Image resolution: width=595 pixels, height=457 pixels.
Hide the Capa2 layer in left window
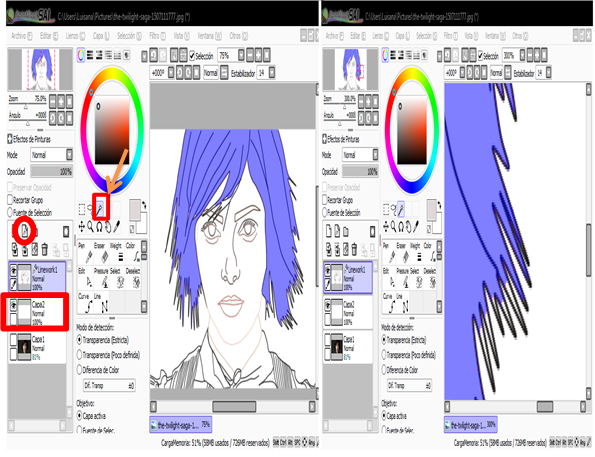pyautogui.click(x=13, y=304)
